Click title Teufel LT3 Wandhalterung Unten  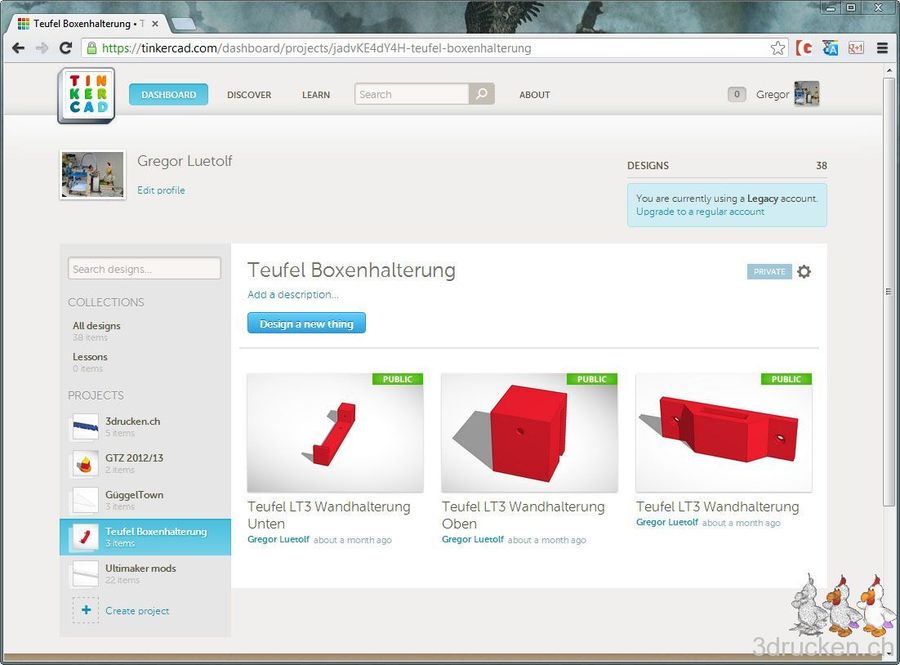(329, 515)
